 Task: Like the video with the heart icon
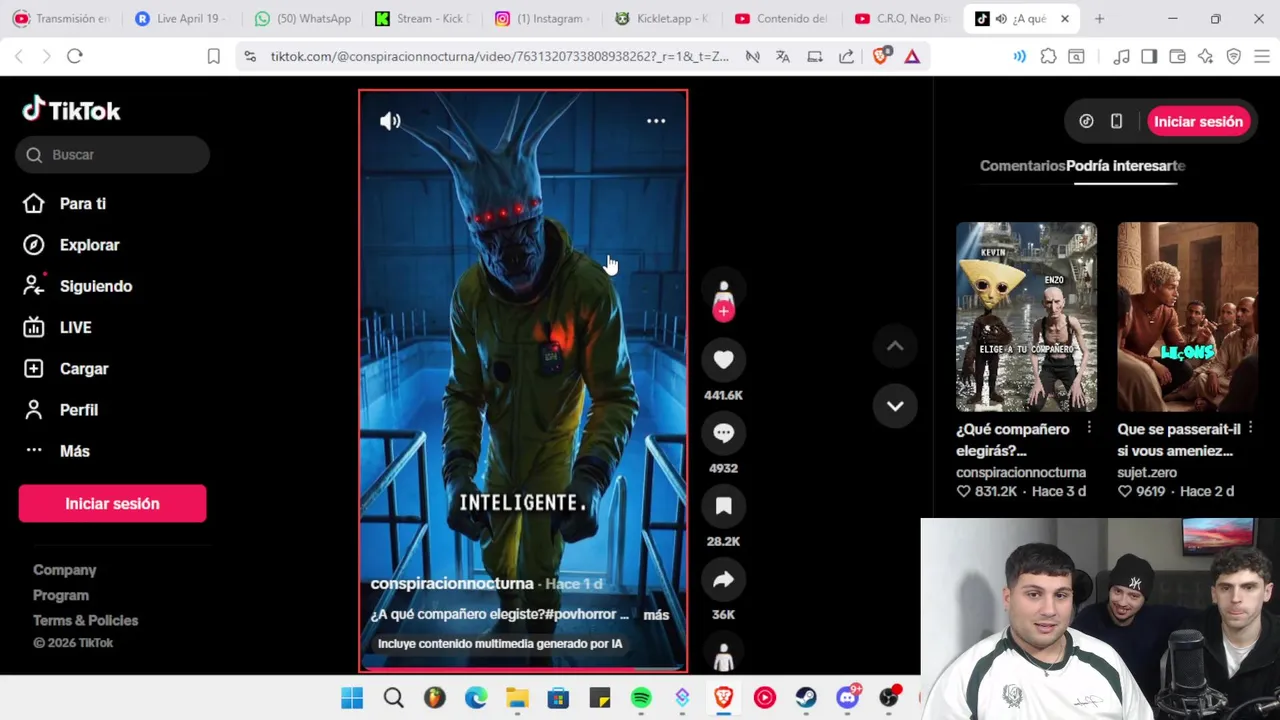(723, 360)
